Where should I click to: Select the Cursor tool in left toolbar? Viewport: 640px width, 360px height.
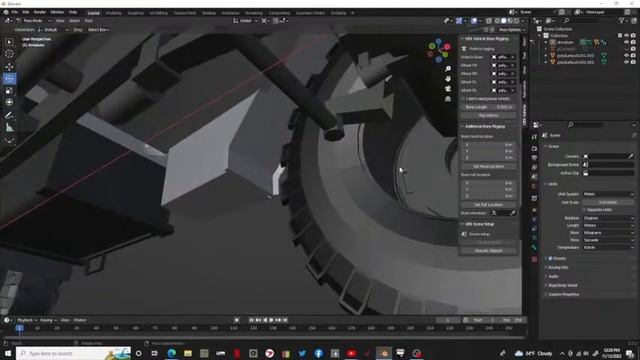coord(9,54)
